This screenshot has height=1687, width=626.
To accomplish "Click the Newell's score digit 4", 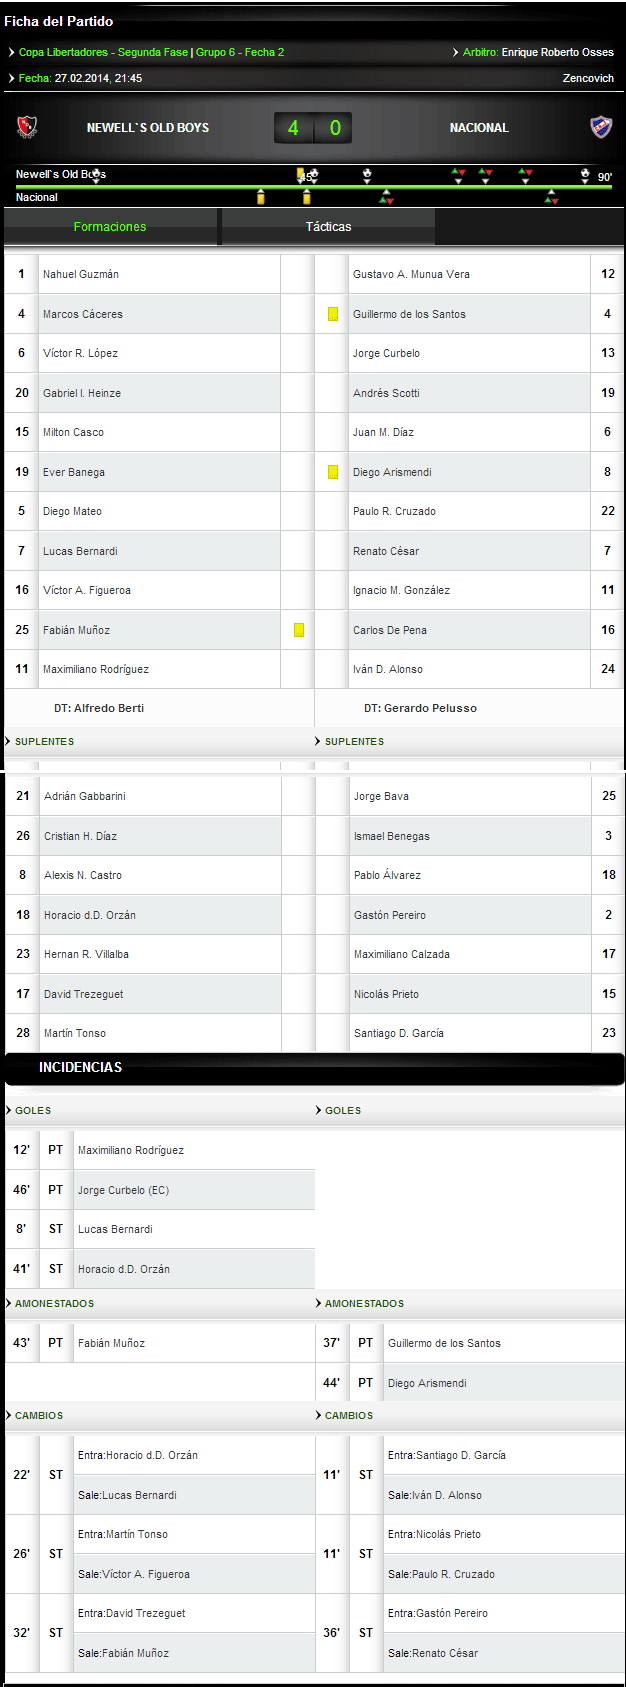I will tap(293, 128).
